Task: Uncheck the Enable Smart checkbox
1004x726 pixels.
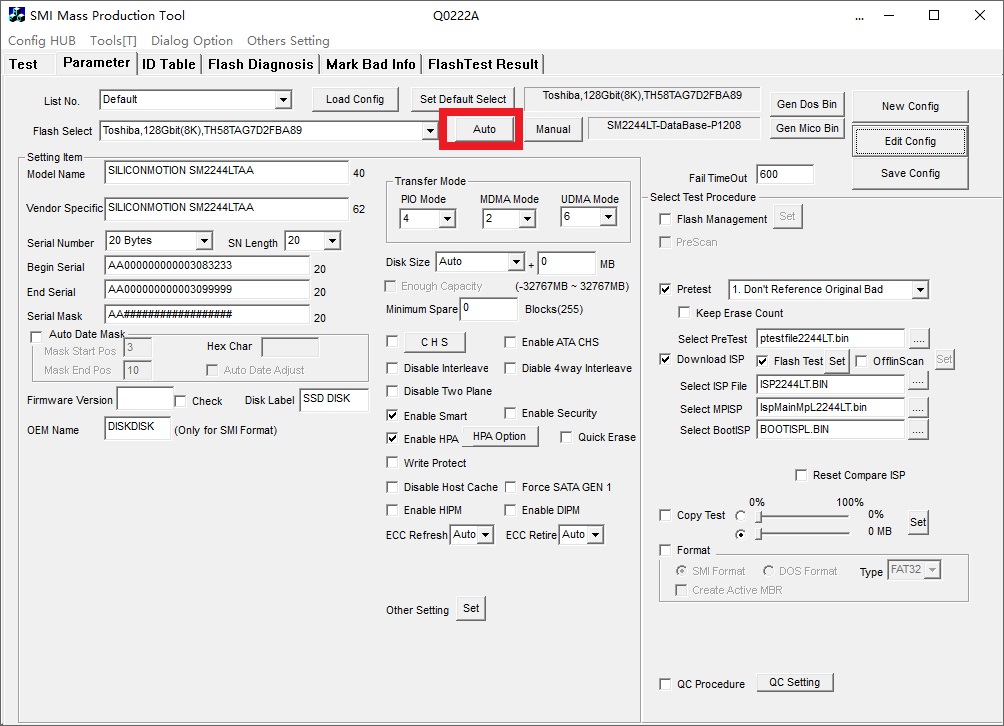Action: click(x=392, y=415)
